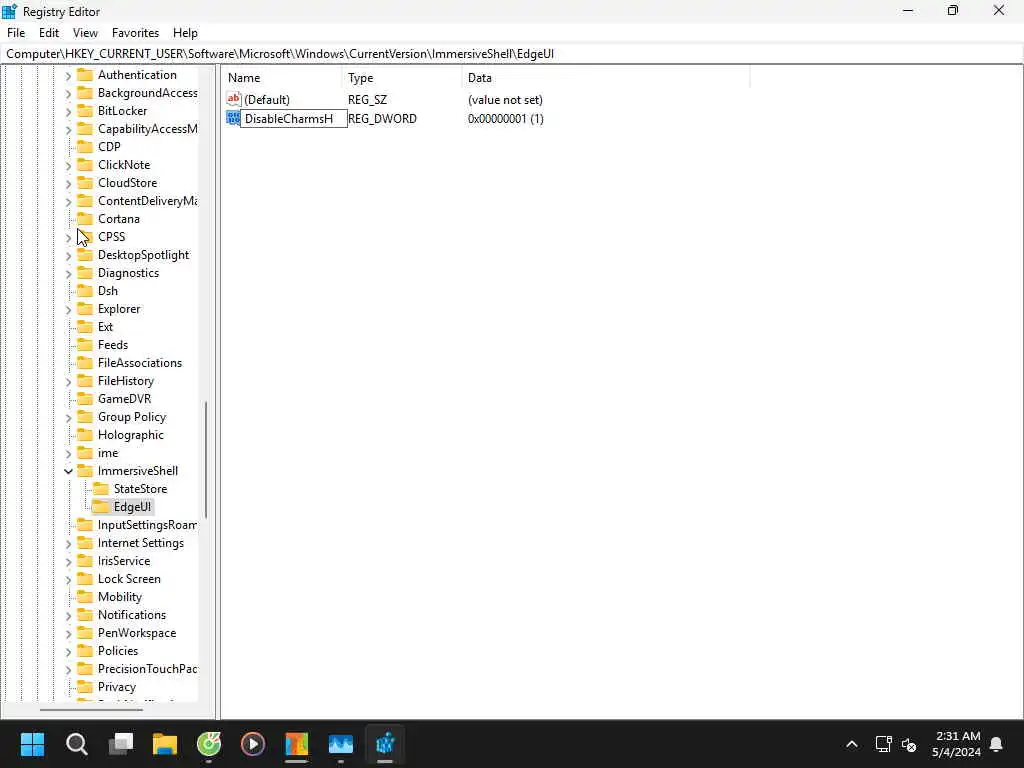Select the ContentDeliveryManager key

click(148, 201)
